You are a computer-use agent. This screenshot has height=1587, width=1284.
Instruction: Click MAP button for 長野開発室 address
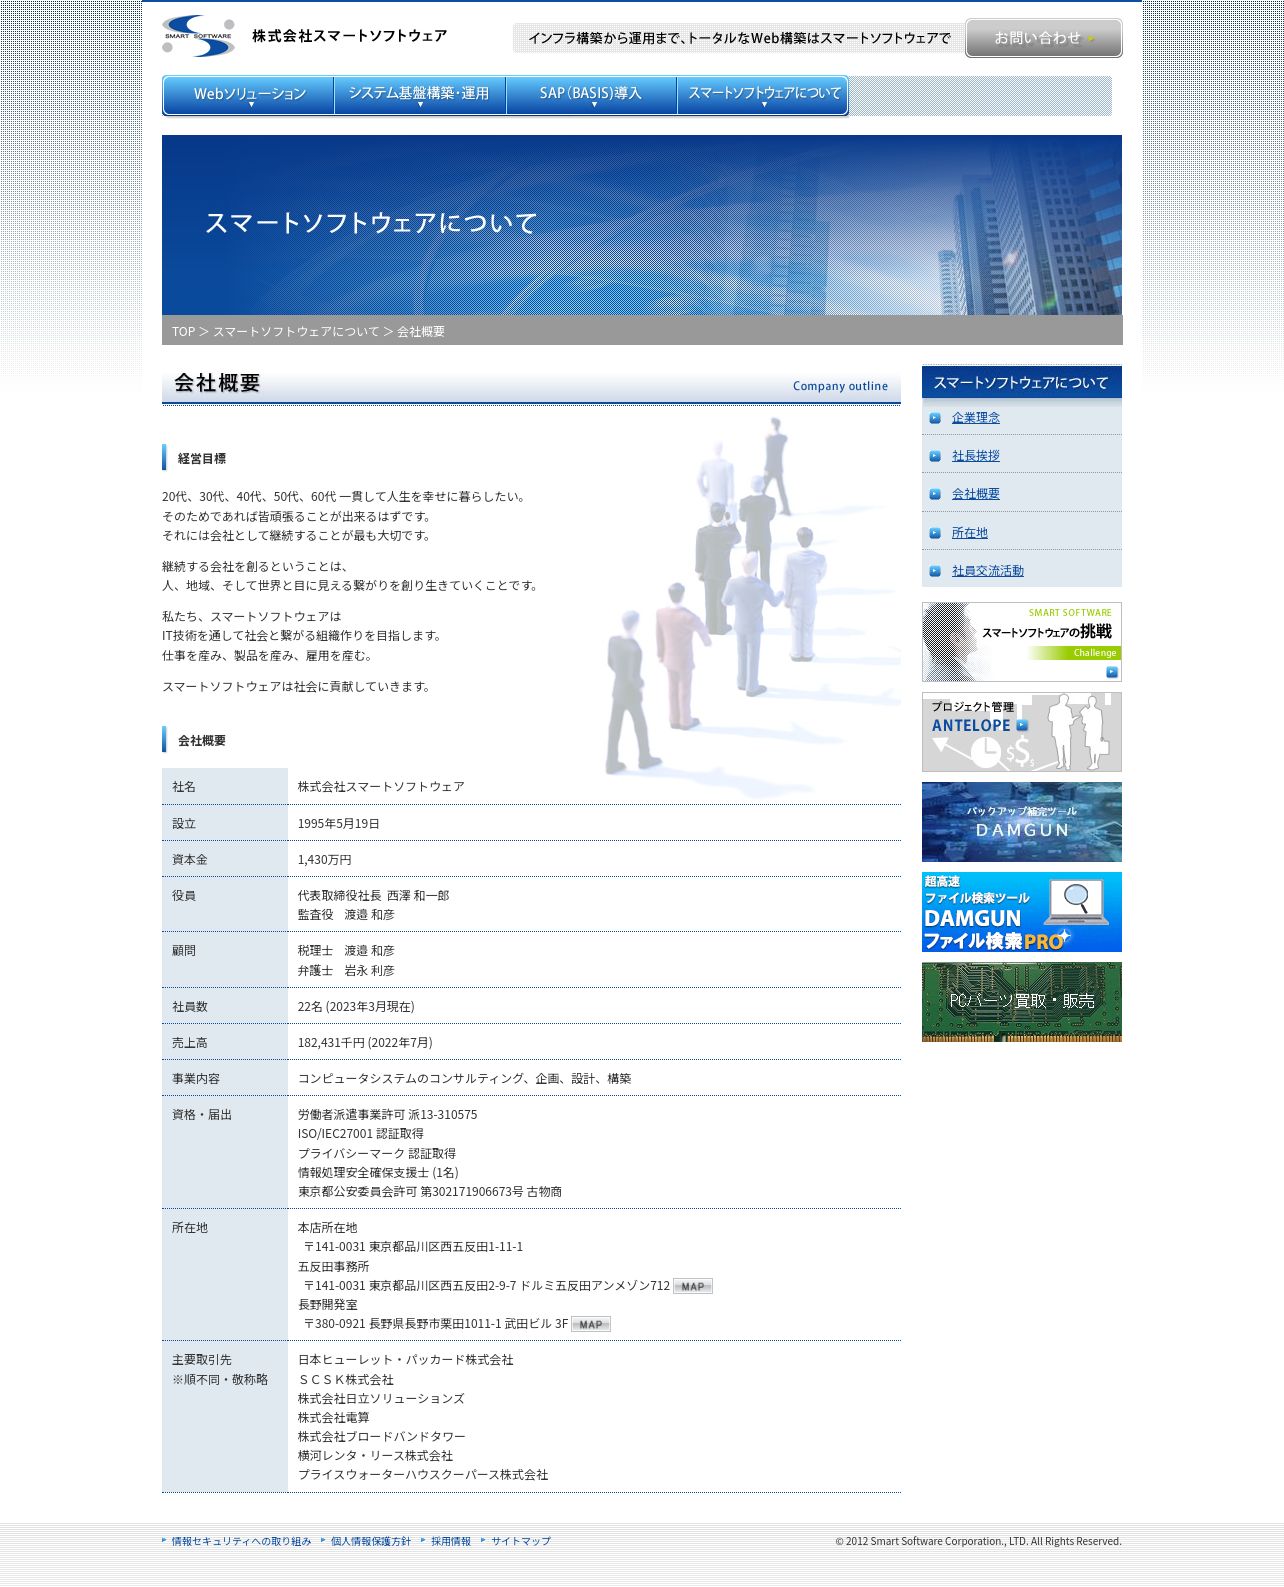(591, 1324)
